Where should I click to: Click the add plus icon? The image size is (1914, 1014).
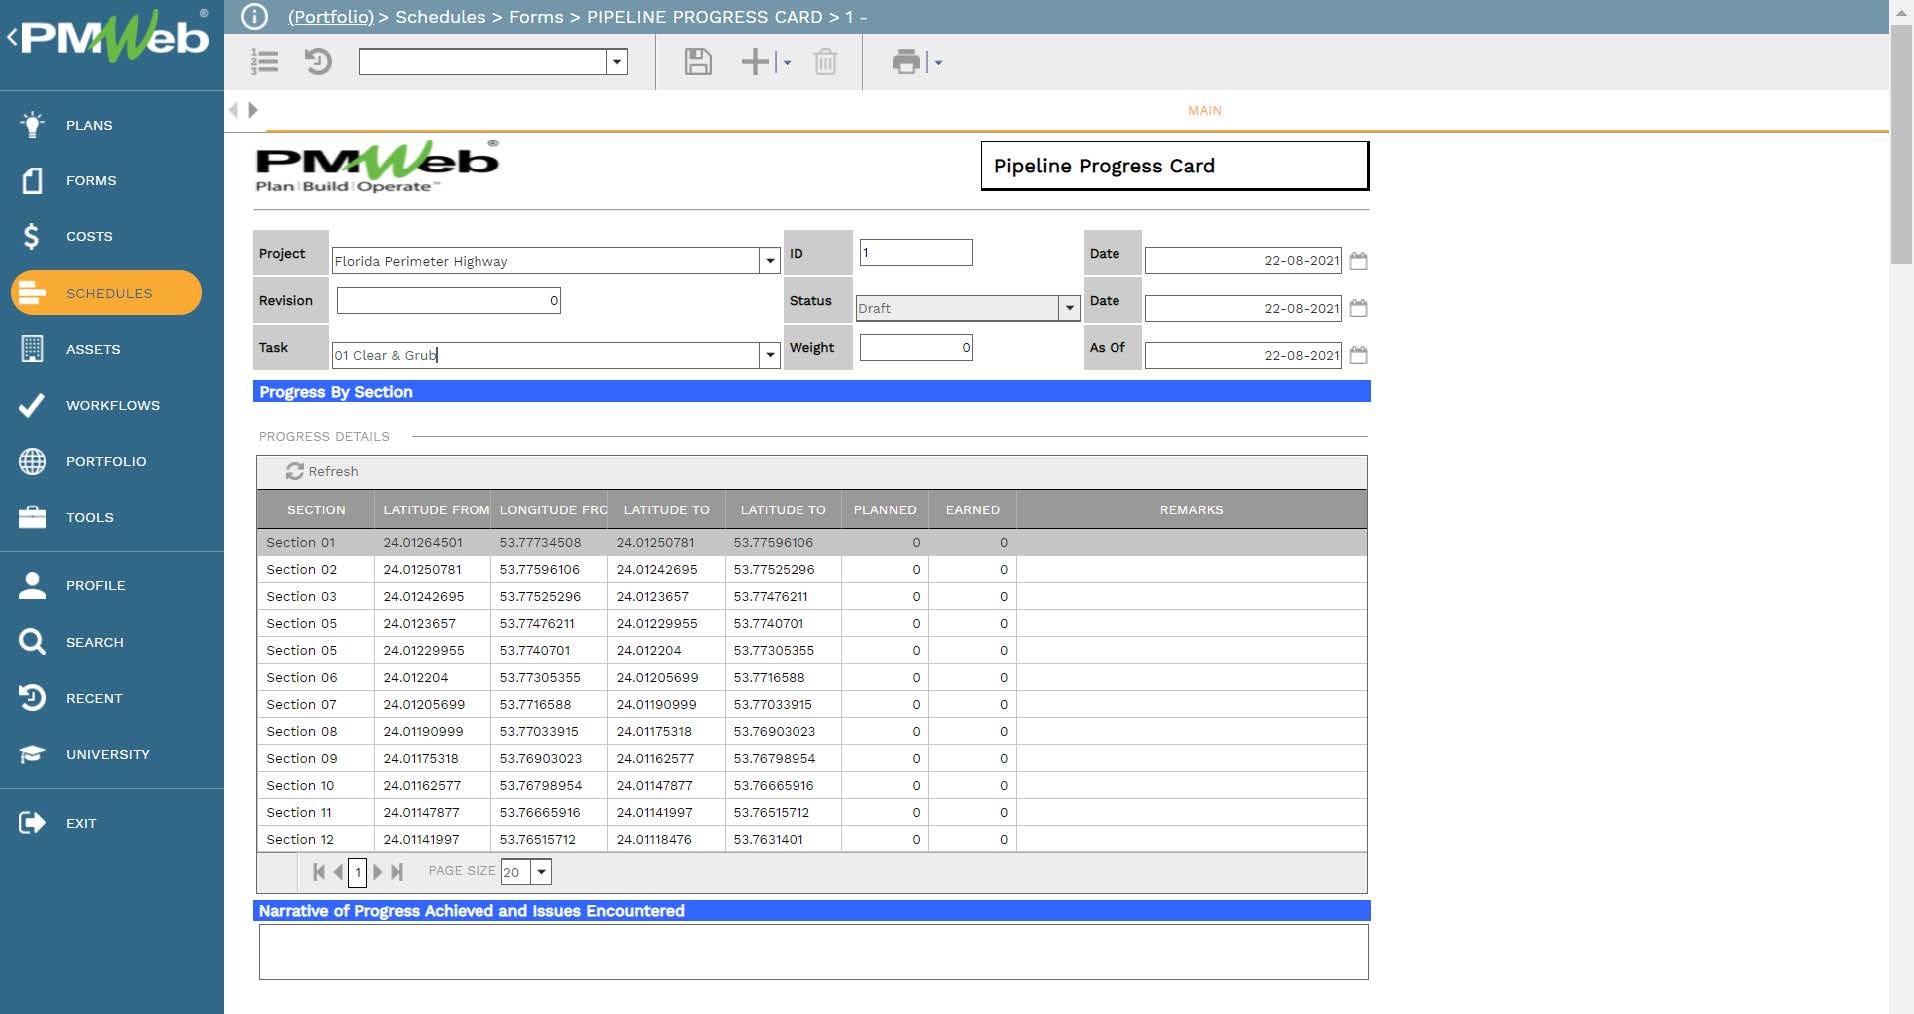click(755, 62)
